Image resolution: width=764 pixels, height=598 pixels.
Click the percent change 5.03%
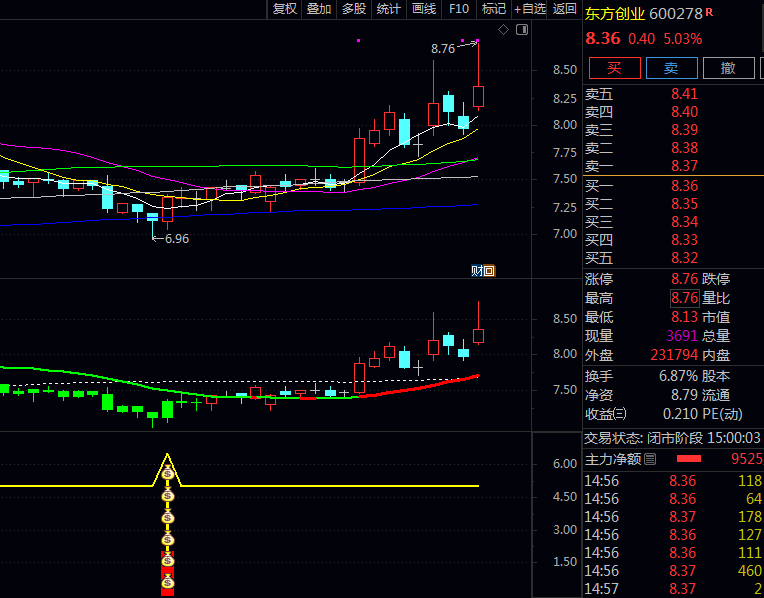click(683, 39)
